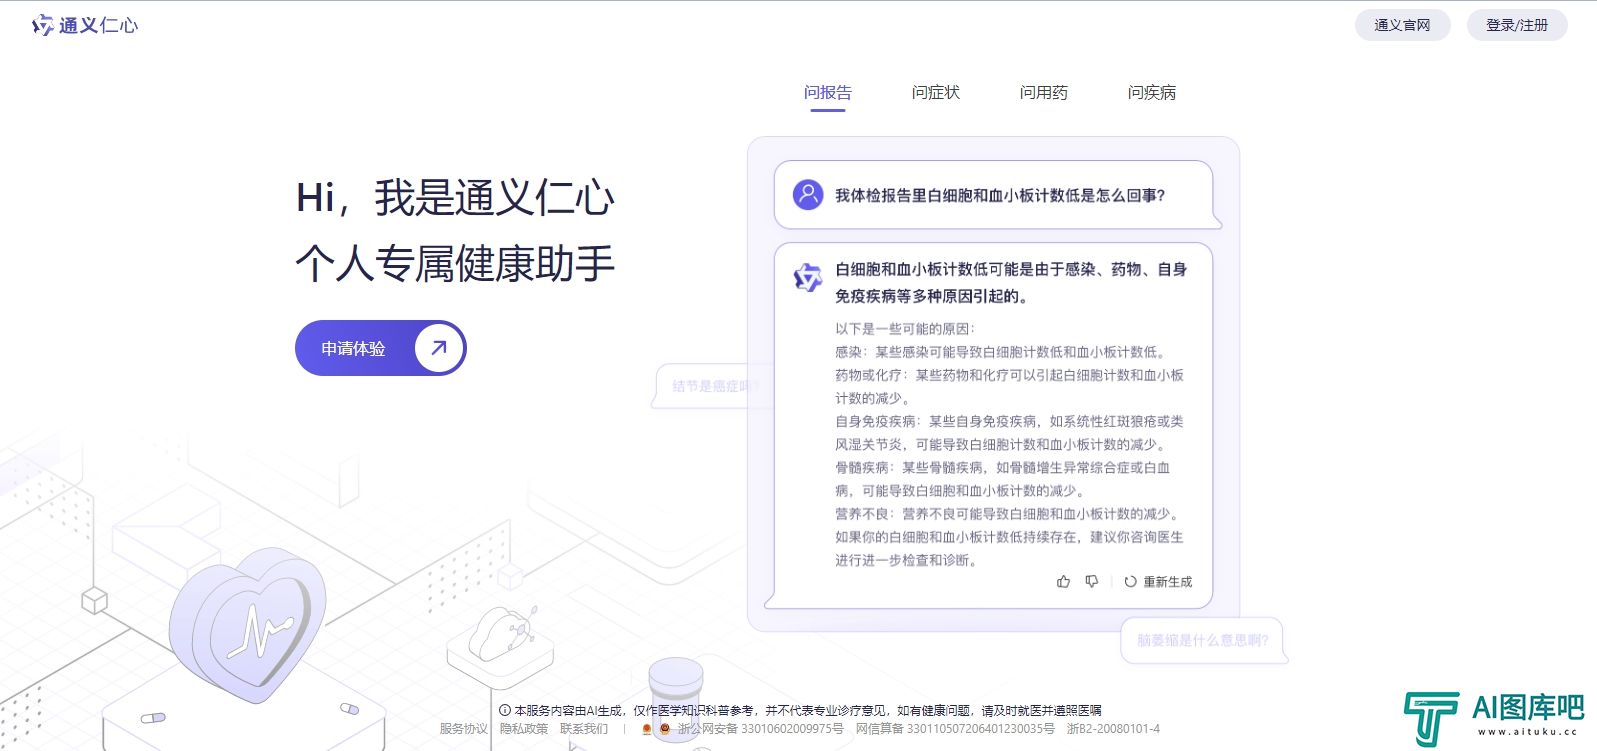Switch to the 问疾病 tab
This screenshot has height=751, width=1597.
(1152, 93)
